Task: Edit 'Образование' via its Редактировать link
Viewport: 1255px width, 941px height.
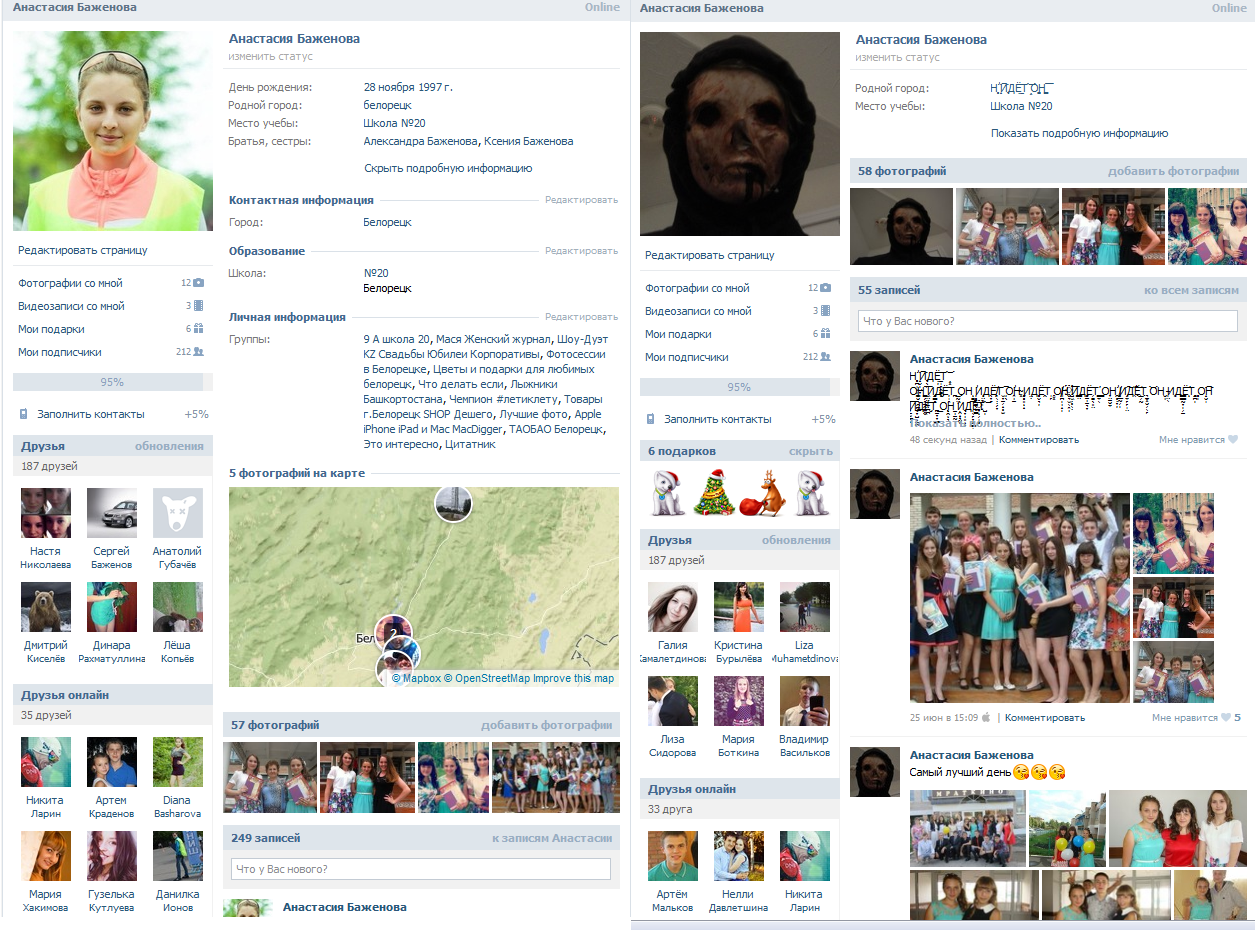Action: pos(581,251)
